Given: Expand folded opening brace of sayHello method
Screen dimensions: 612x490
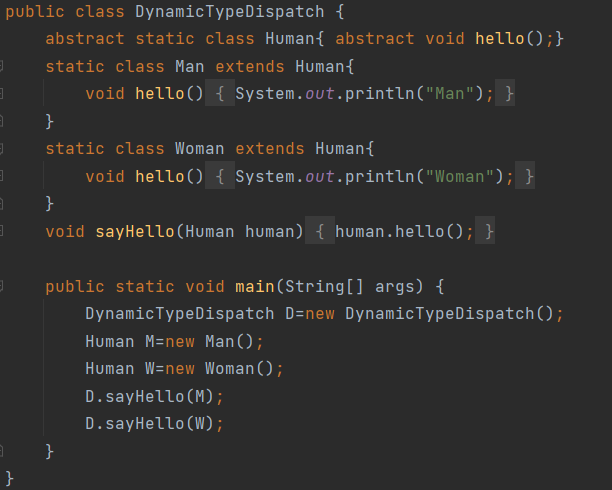Looking at the screenshot, I should 320,231.
